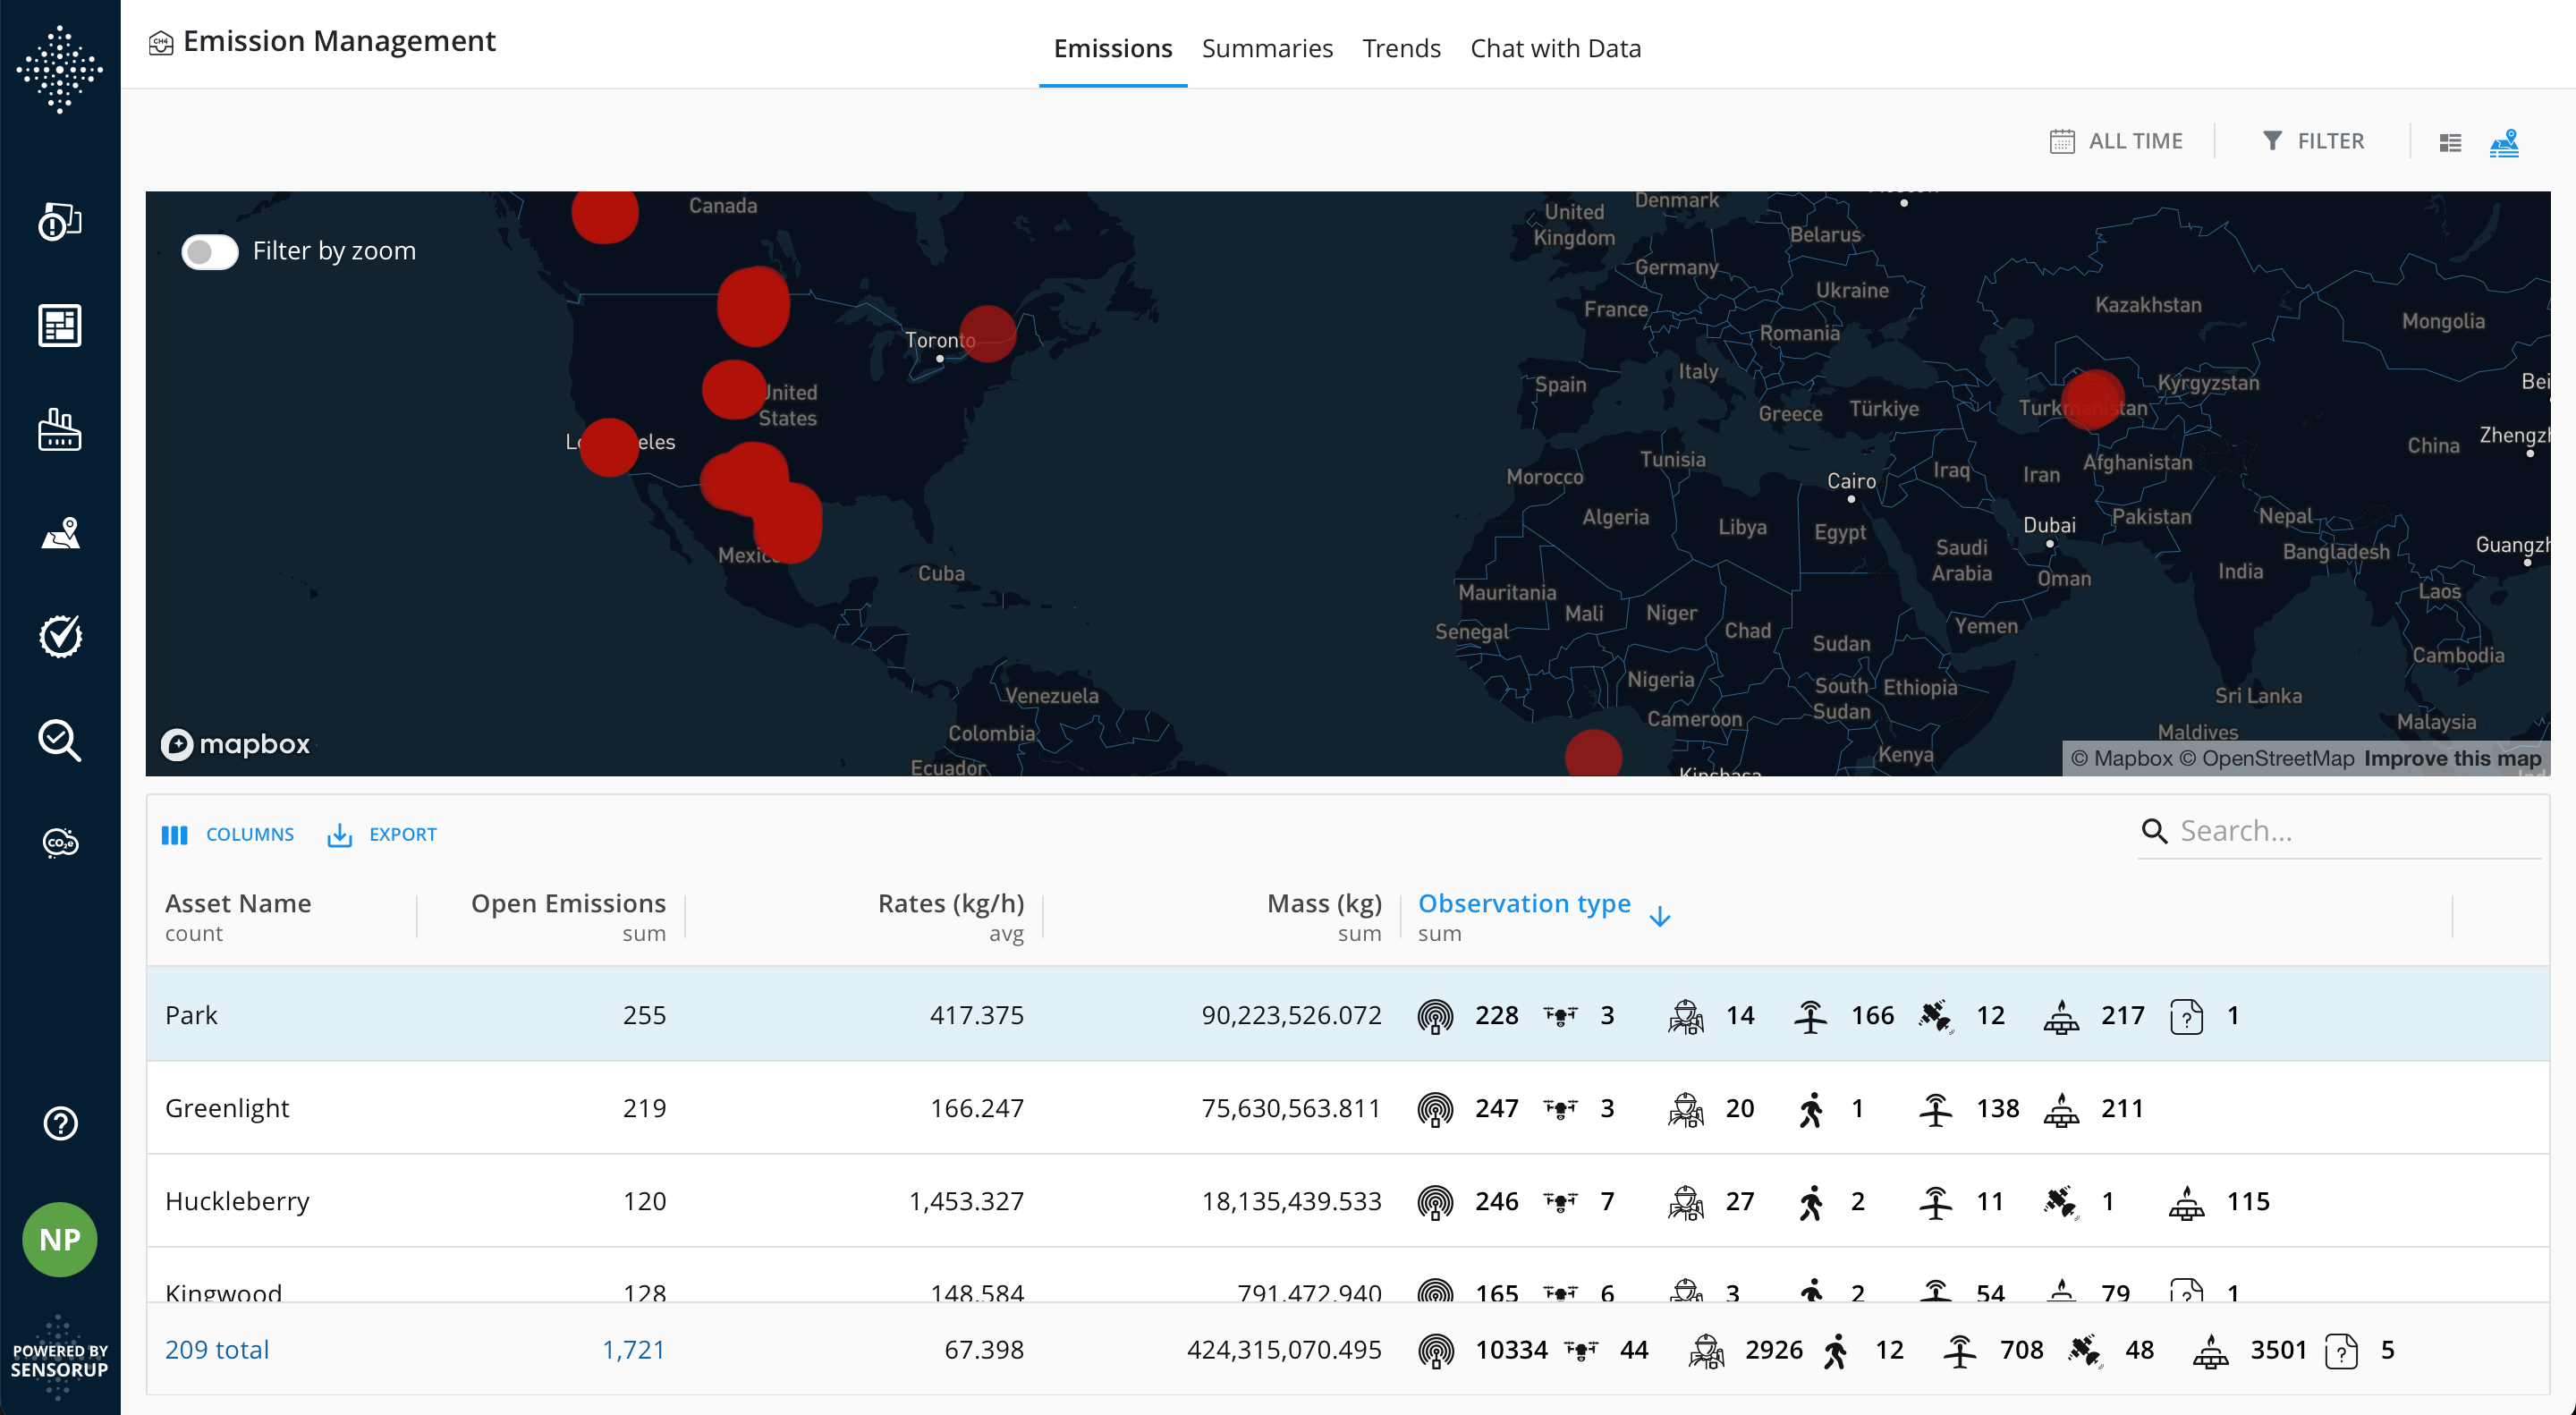Open the search-check inspection icon in sidebar
The image size is (2576, 1415).
(60, 740)
